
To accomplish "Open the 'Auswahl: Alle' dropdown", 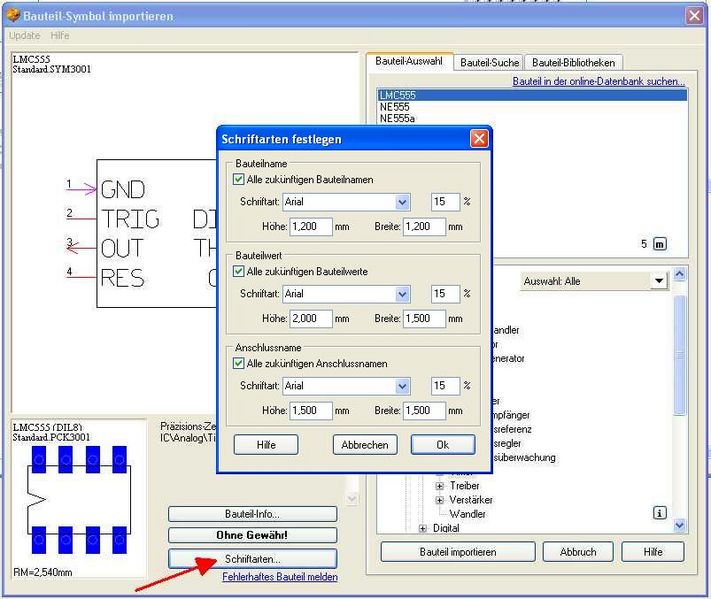I will click(x=658, y=282).
